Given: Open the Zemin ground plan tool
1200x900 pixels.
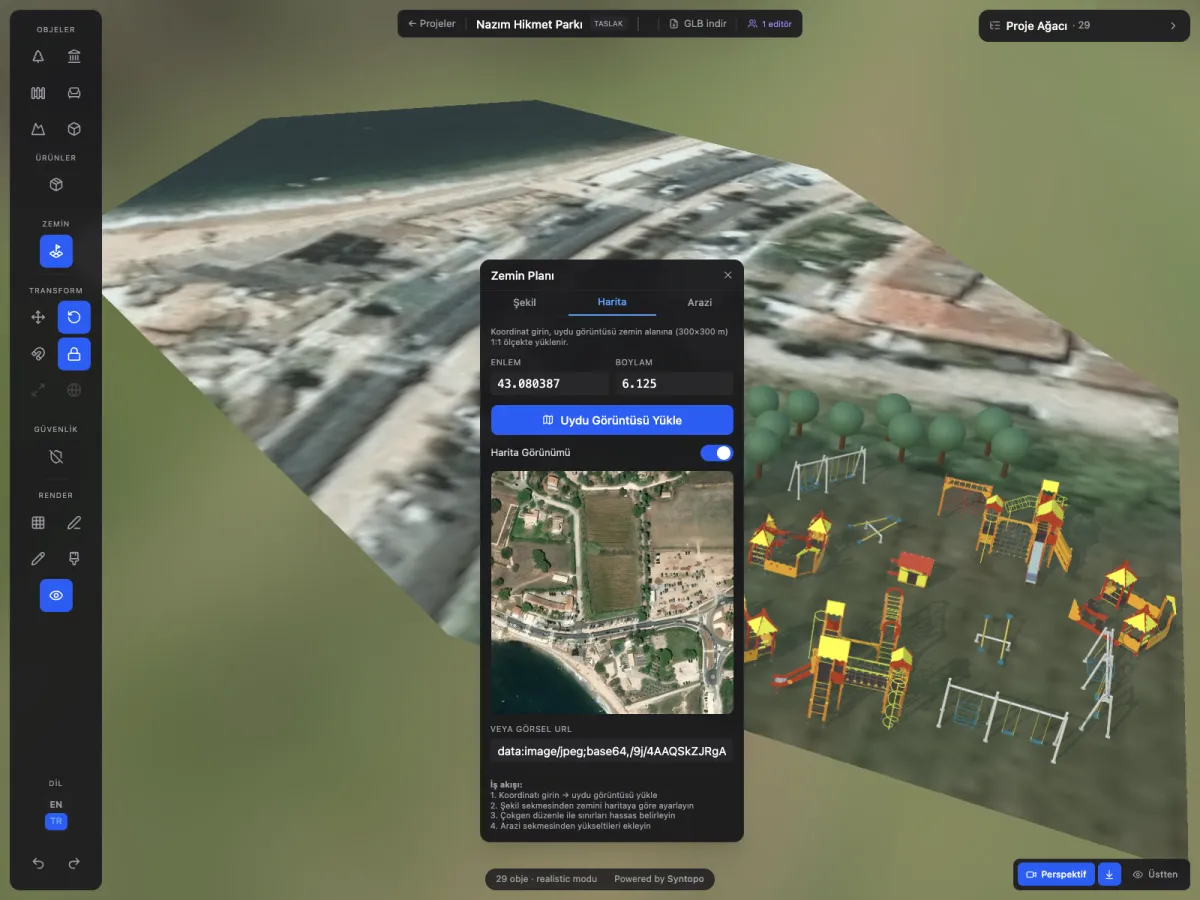Looking at the screenshot, I should click(56, 251).
